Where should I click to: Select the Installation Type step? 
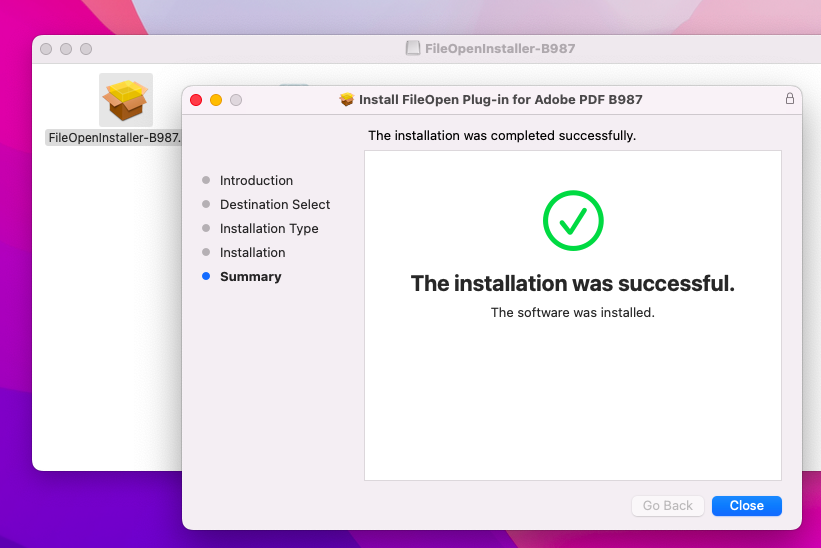[x=269, y=228]
